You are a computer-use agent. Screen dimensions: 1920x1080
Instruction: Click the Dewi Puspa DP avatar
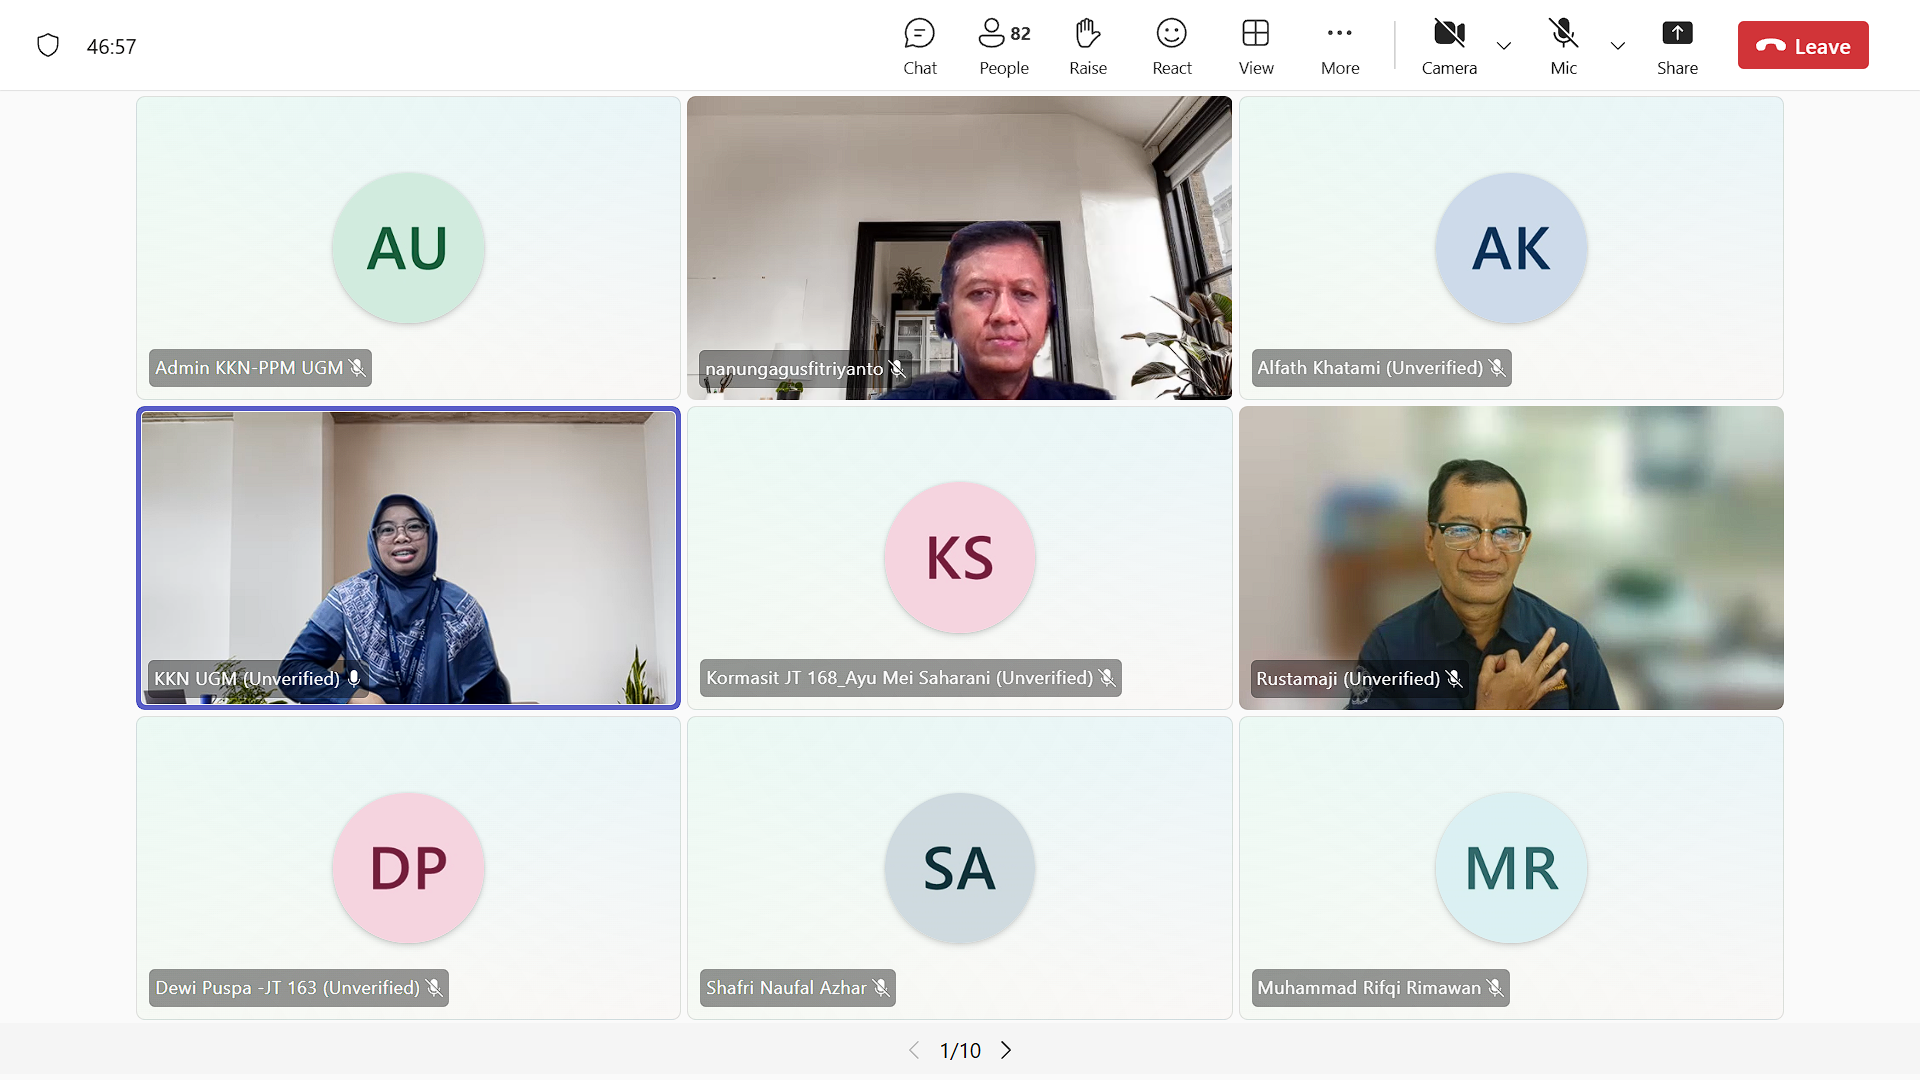pos(408,868)
